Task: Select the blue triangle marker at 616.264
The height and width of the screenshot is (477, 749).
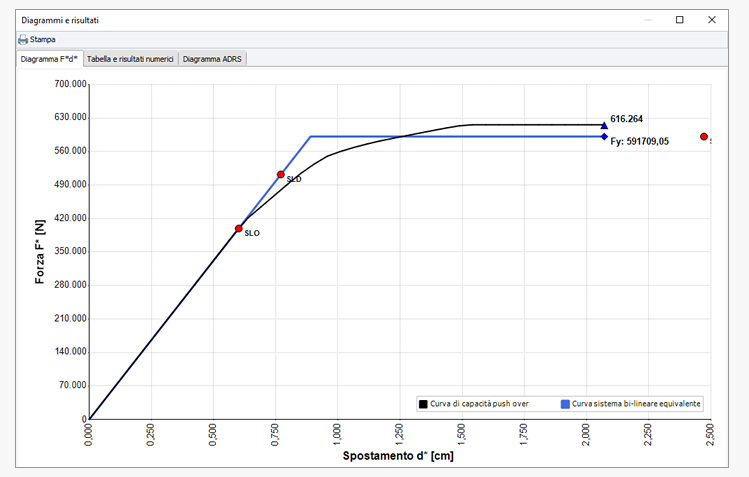Action: pyautogui.click(x=604, y=125)
